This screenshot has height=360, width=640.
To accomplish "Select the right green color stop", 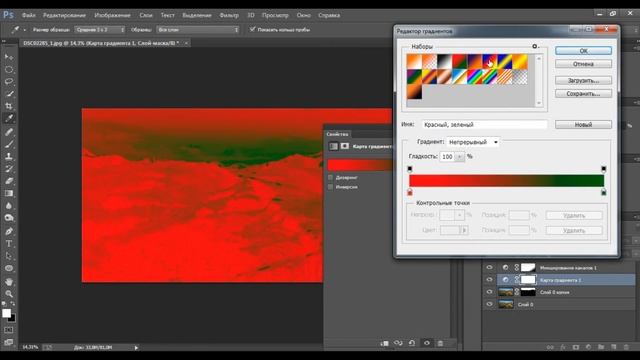I will [x=604, y=192].
